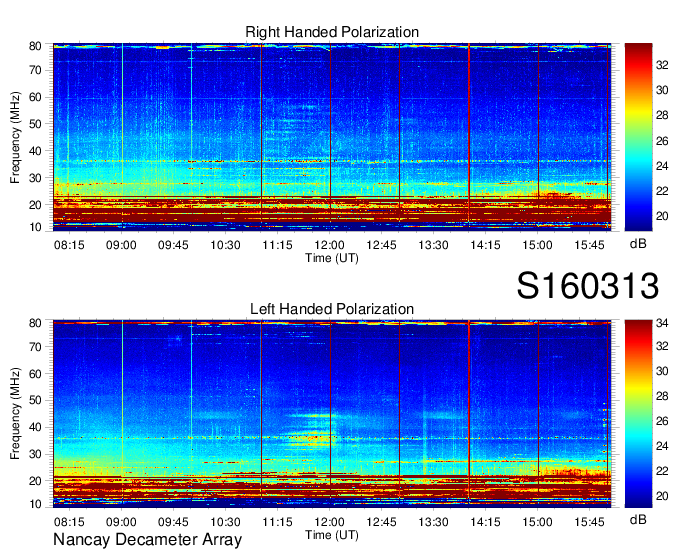Click the "70" frequency tick of Right Handed plot

click(35, 70)
